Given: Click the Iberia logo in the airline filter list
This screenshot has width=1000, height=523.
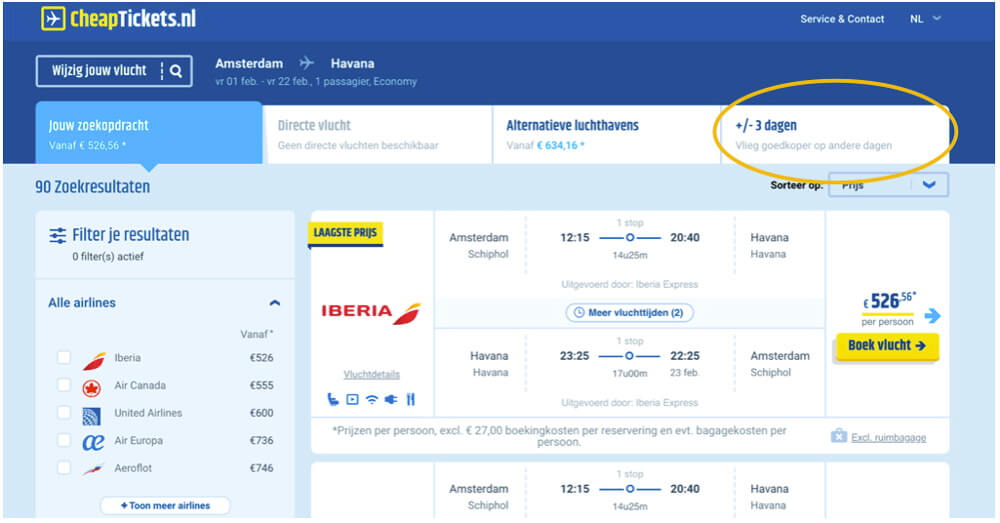Looking at the screenshot, I should pos(94,360).
